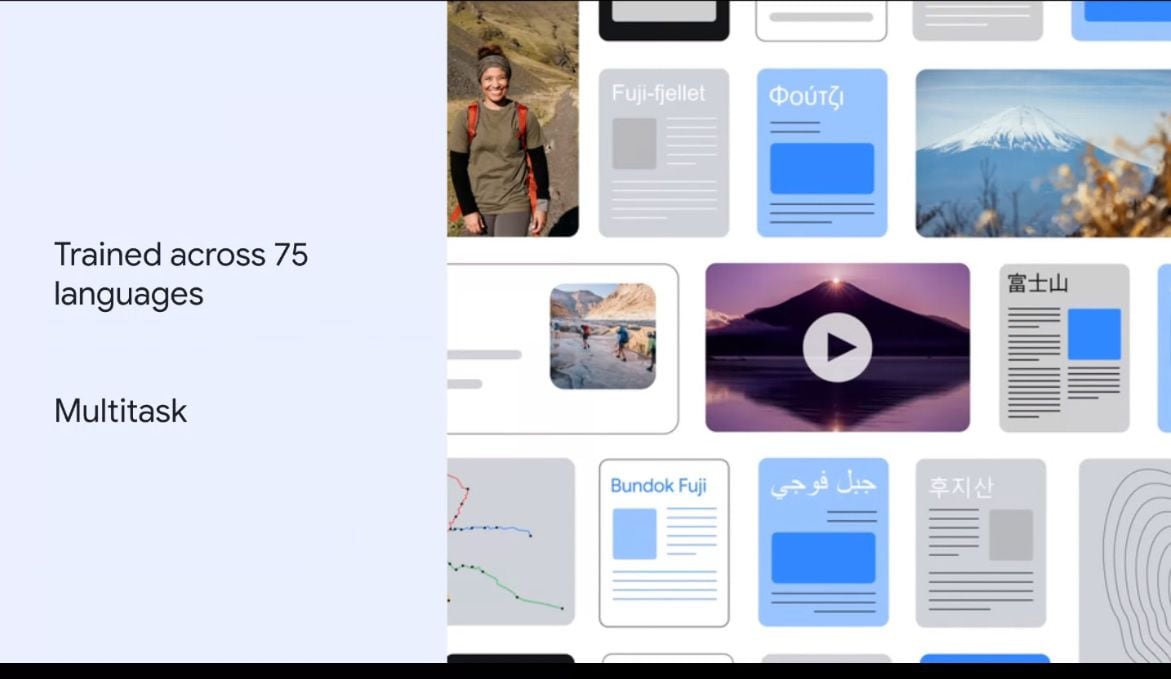Click gray image placeholder in Fuji-fjellet card
Viewport: 1171px width, 679px height.
(634, 143)
